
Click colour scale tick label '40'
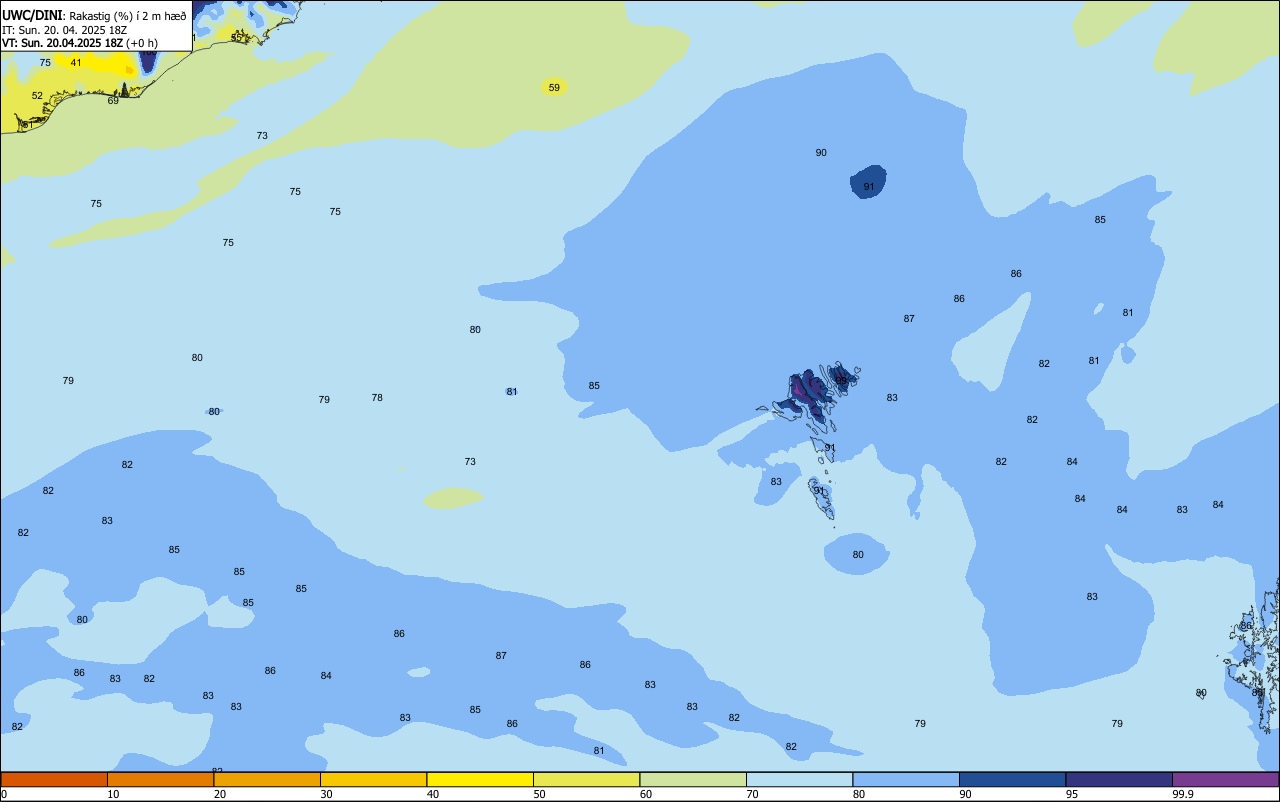pos(433,794)
